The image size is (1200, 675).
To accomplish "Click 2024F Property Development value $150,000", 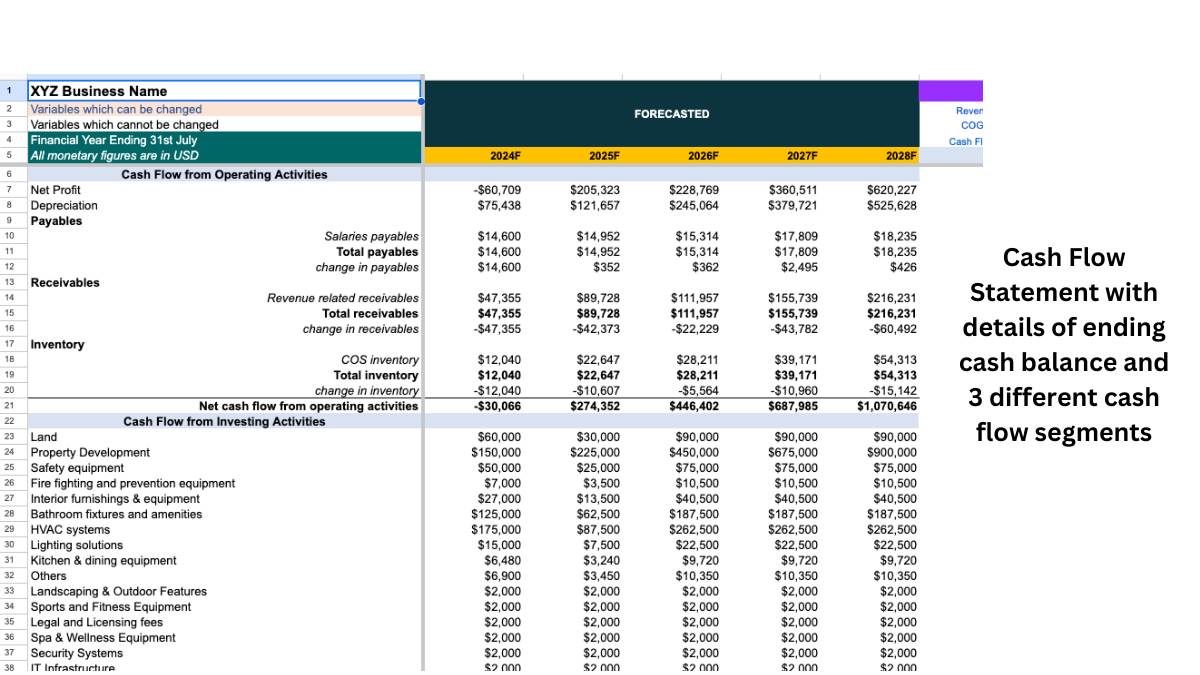I will [x=496, y=453].
